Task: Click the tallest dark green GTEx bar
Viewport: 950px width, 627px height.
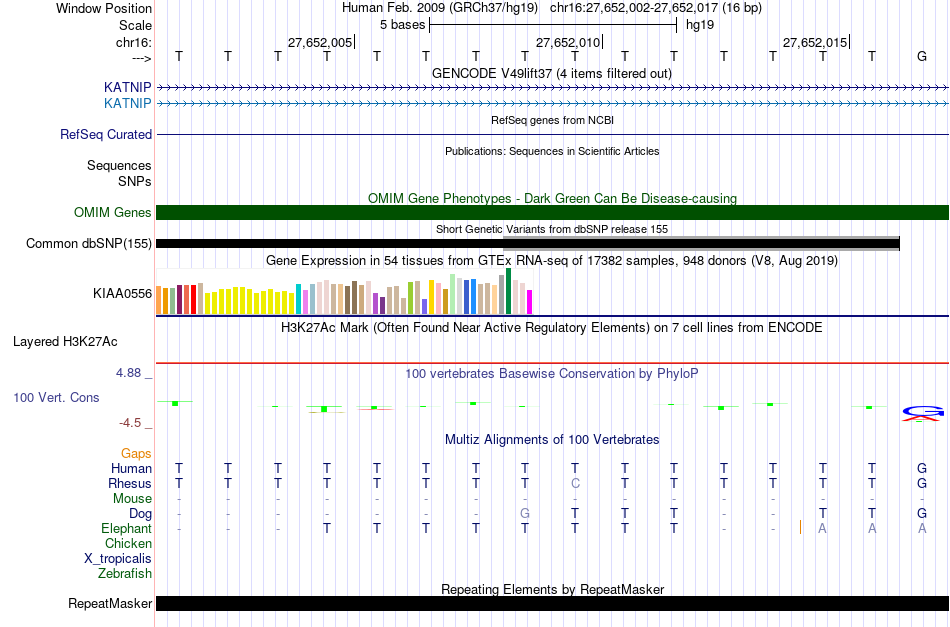Action: click(509, 291)
